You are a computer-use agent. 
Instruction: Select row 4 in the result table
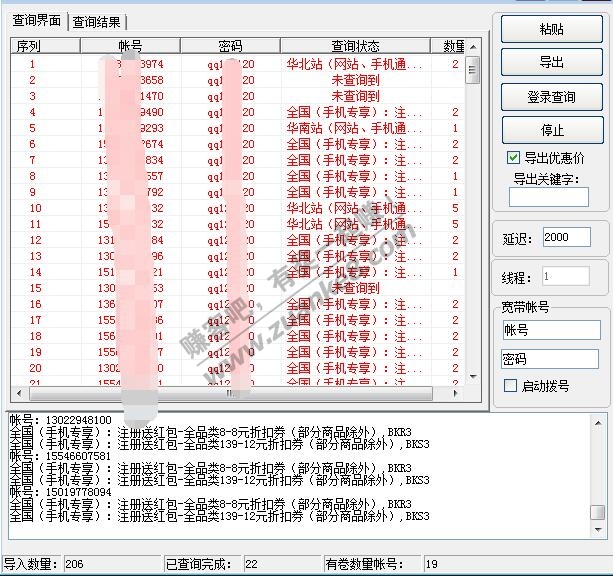(238, 112)
